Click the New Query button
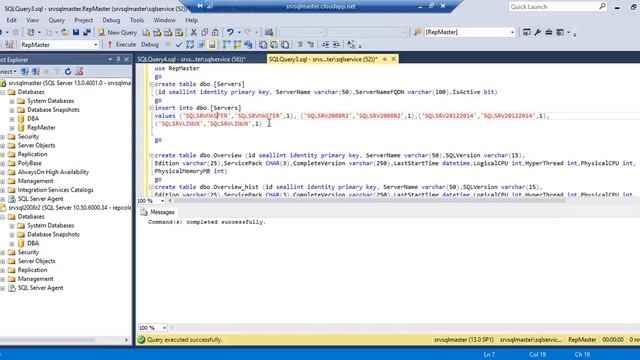 tap(118, 32)
